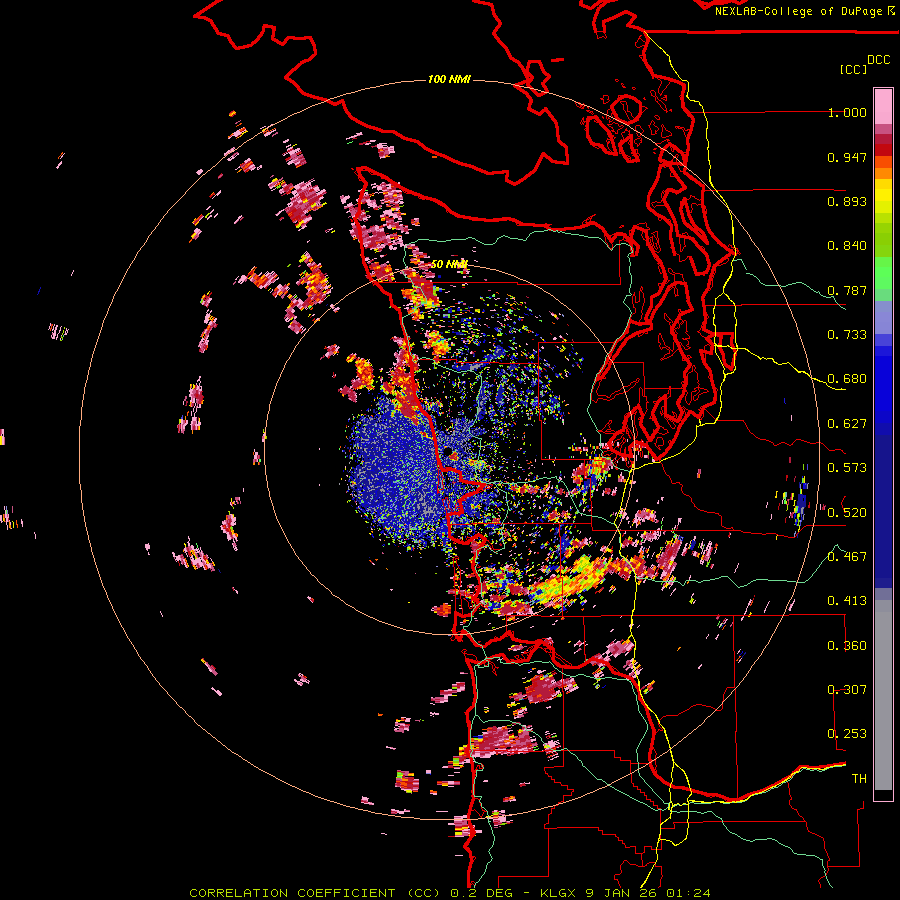Pick the light pink top color bar segment
This screenshot has width=900, height=900.
click(x=883, y=107)
